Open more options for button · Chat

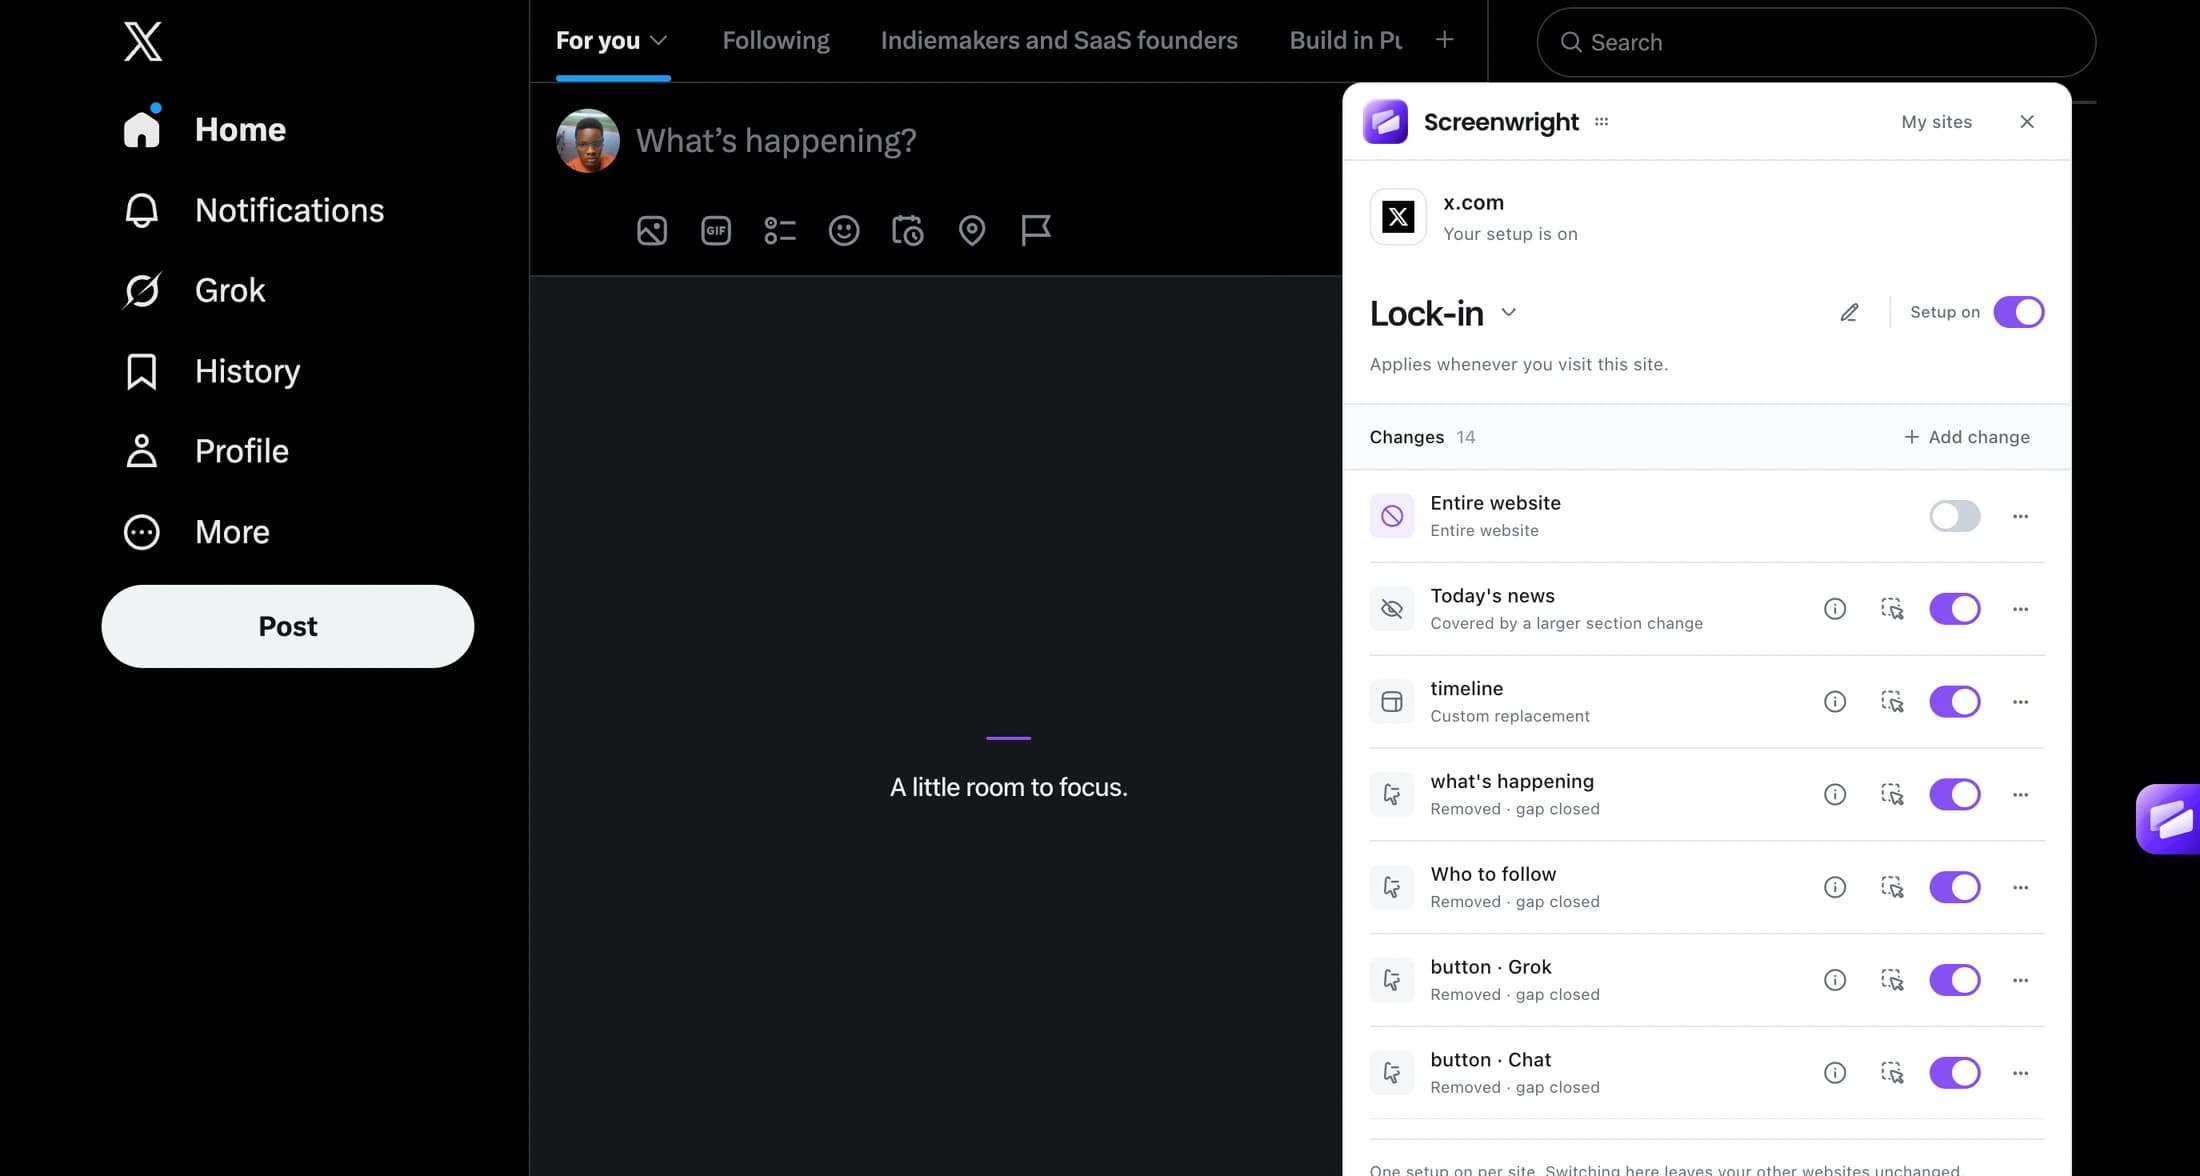(2020, 1073)
